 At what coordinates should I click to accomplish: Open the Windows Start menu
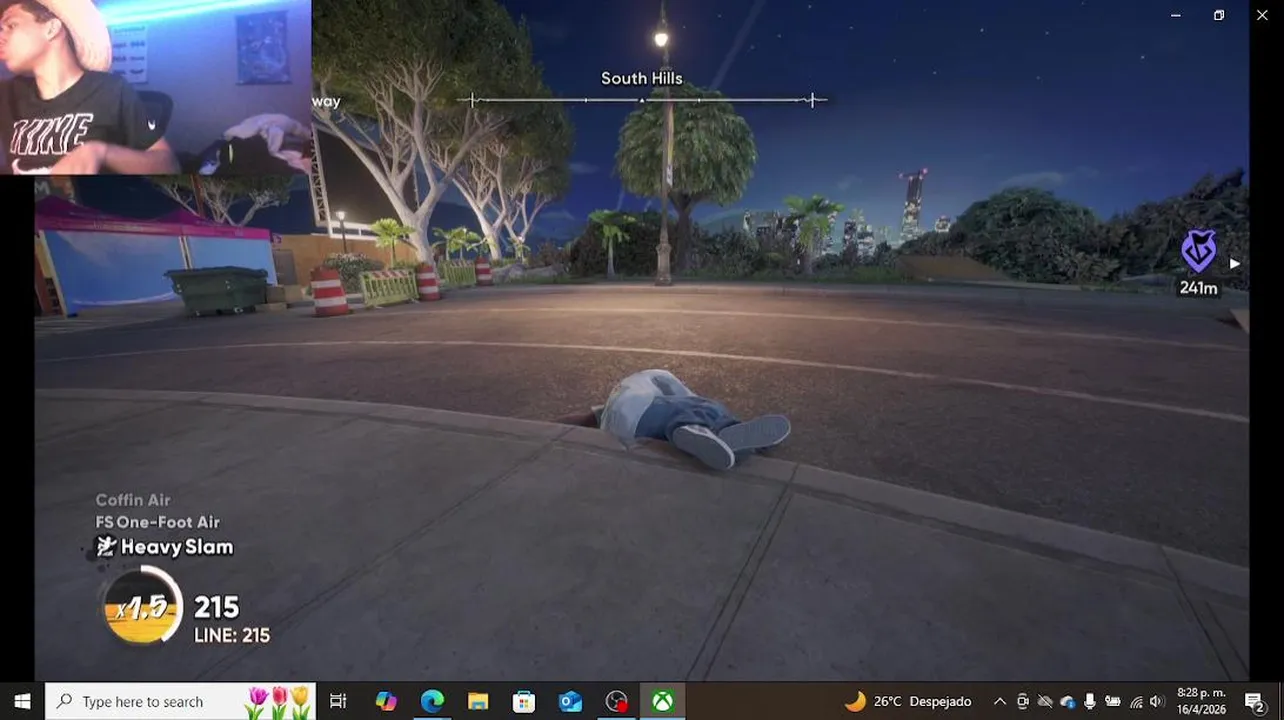(x=22, y=701)
